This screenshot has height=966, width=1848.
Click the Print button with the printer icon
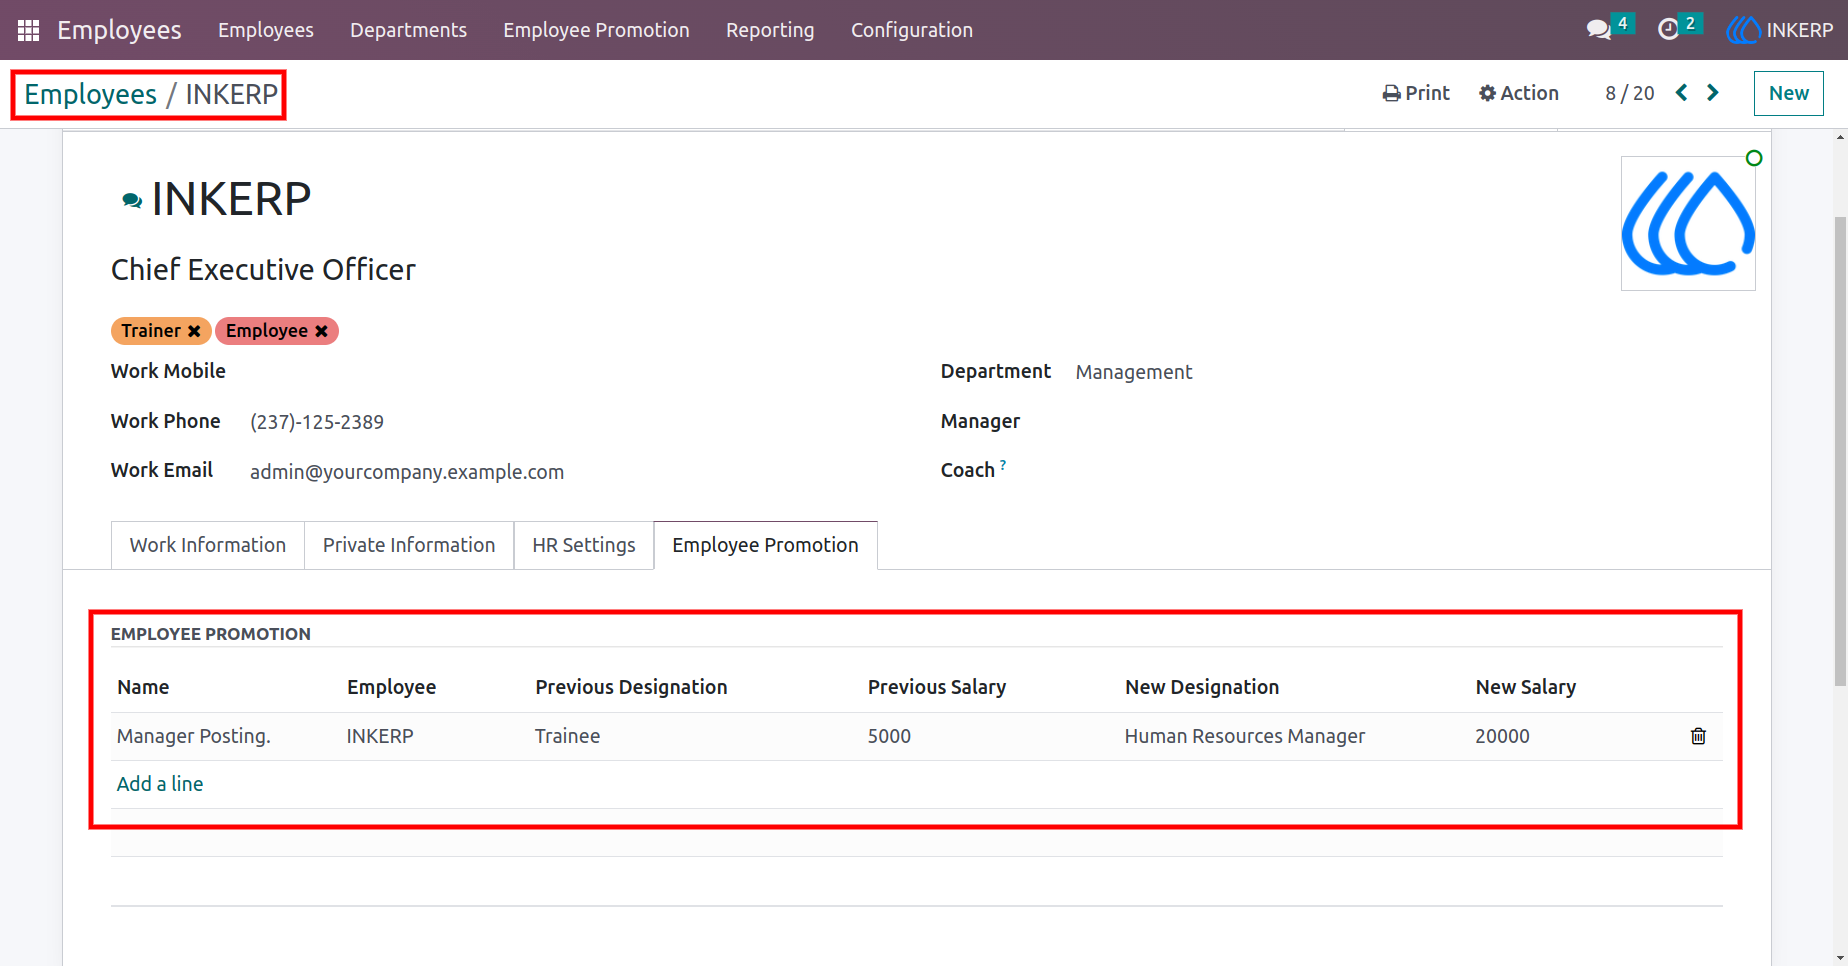tap(1416, 93)
